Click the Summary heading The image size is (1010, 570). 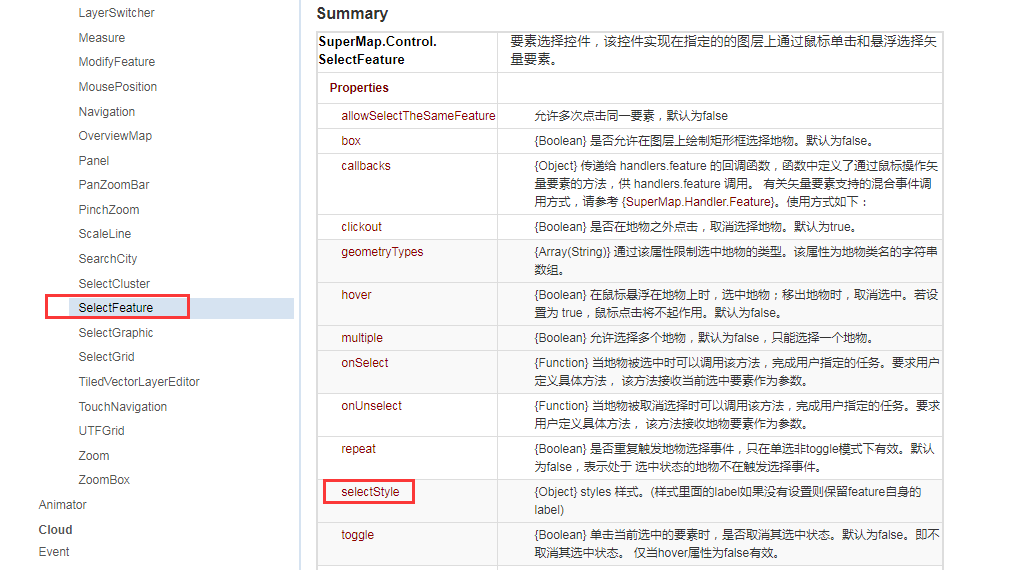coord(352,14)
